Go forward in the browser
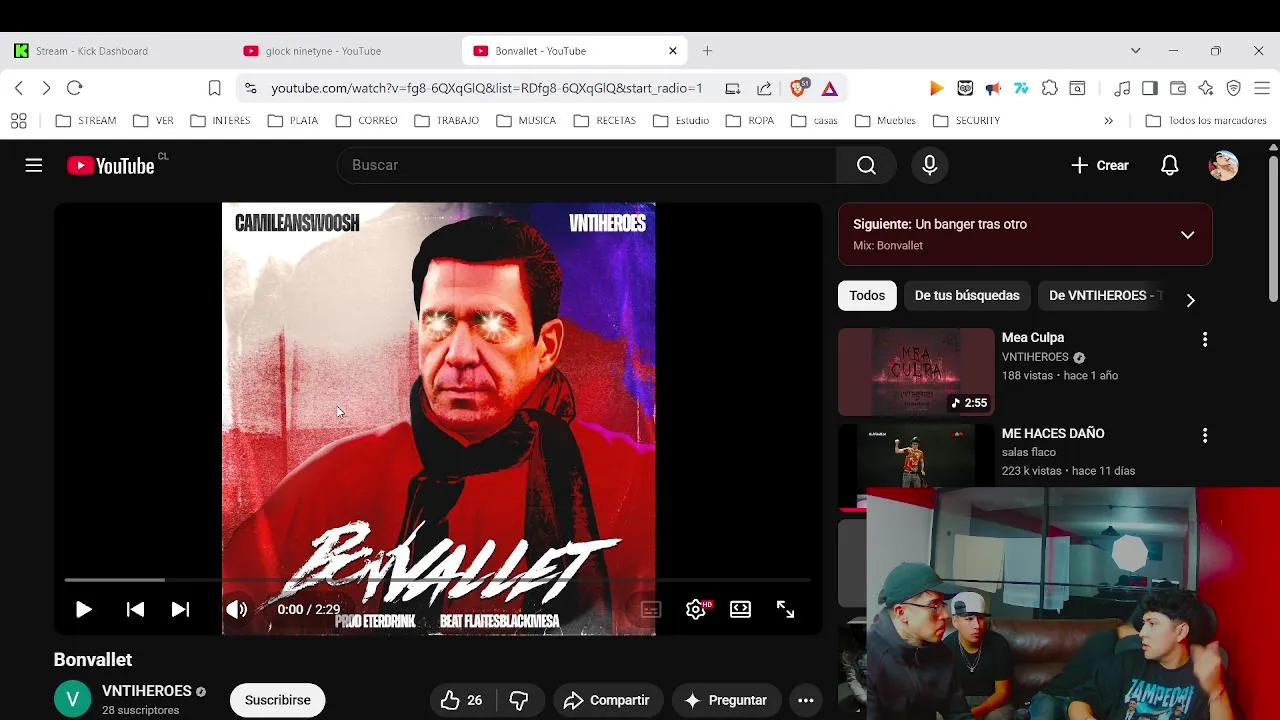Image resolution: width=1280 pixels, height=720 pixels. point(46,88)
